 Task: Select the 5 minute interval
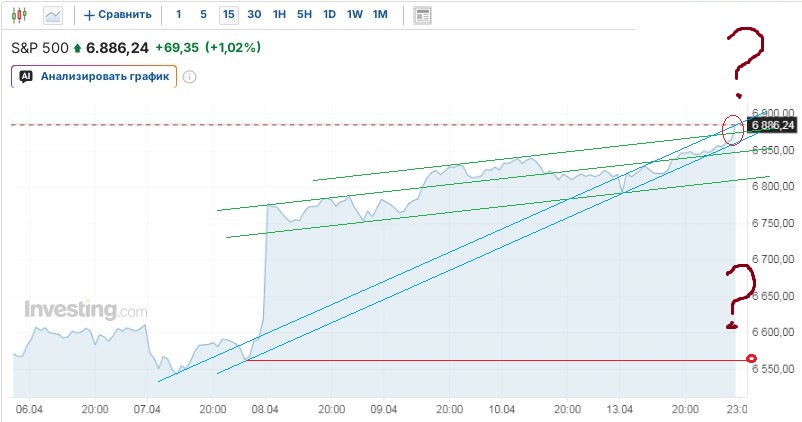[203, 15]
